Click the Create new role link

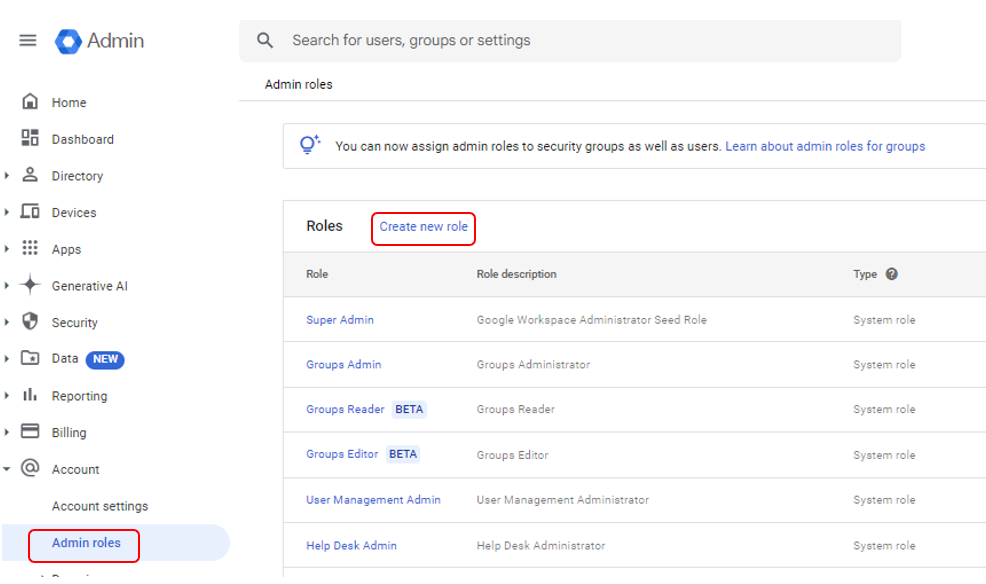423,226
